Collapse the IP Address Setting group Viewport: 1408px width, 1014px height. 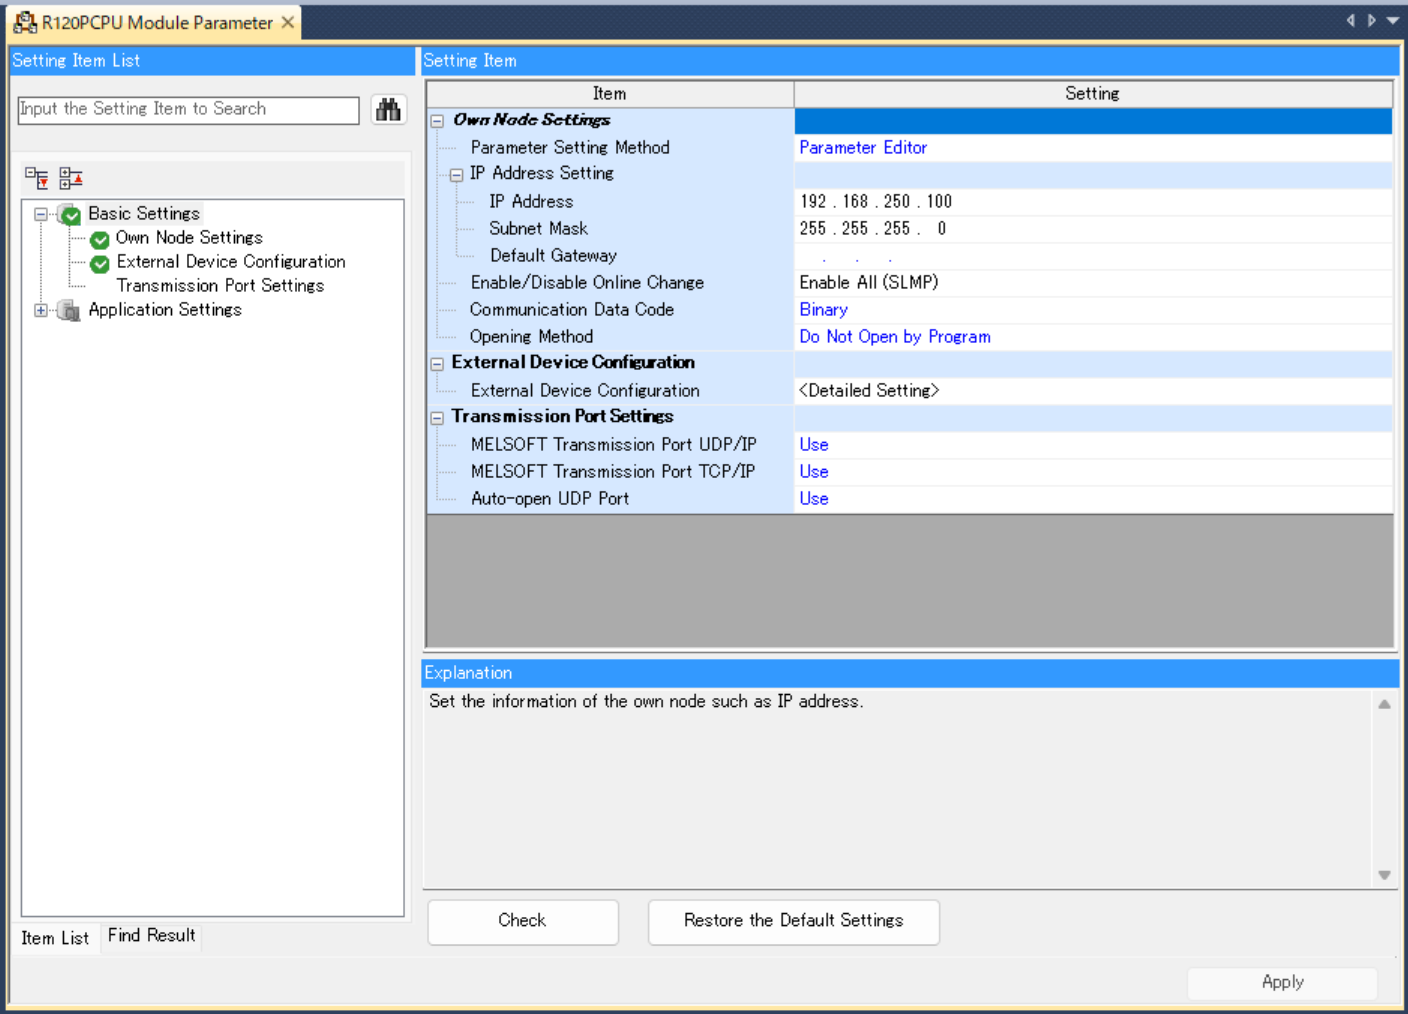(x=456, y=175)
